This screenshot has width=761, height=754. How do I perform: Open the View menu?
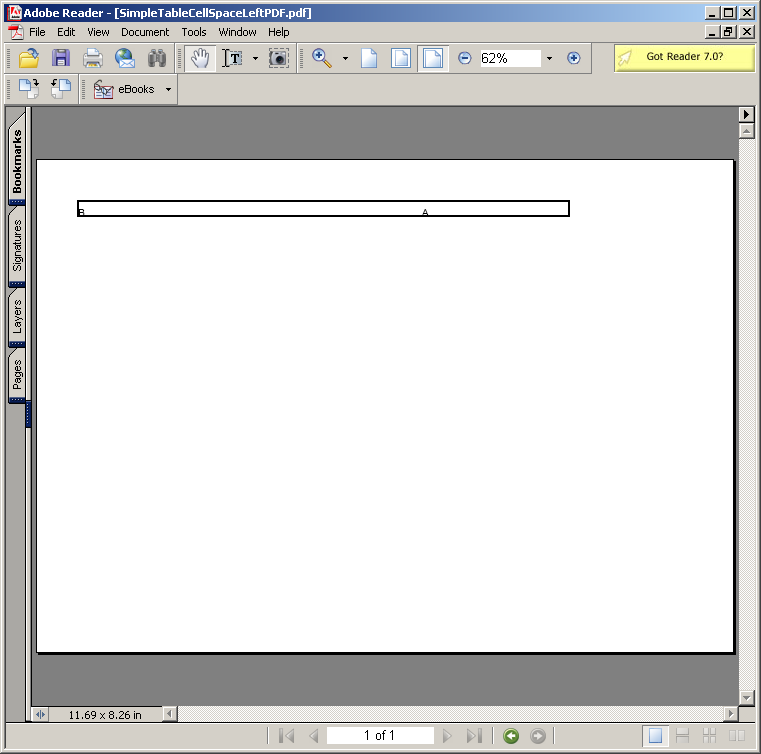pos(98,32)
